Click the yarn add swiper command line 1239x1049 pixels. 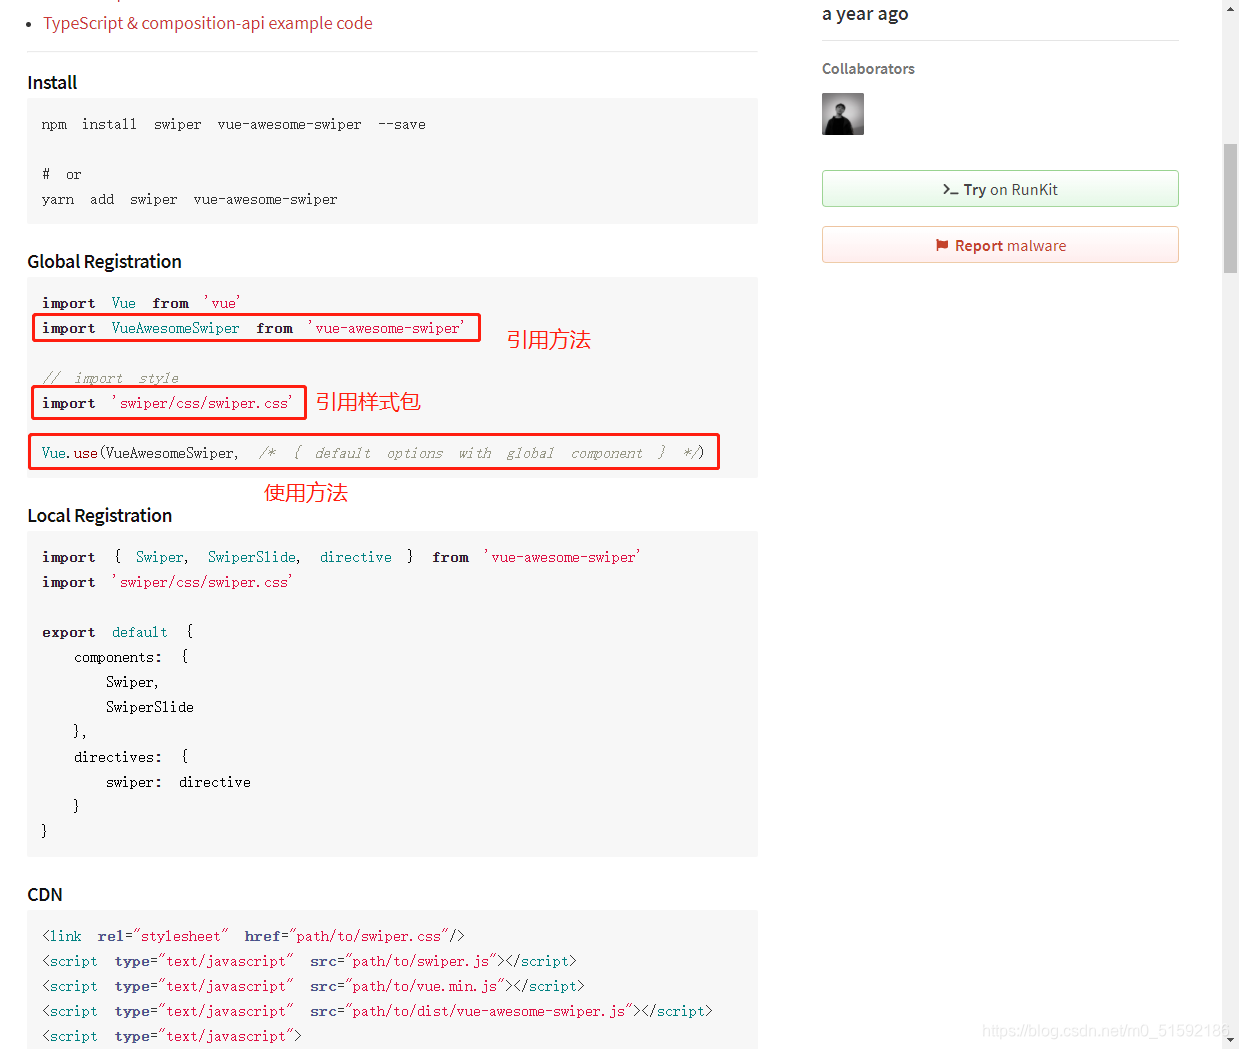[x=189, y=200]
